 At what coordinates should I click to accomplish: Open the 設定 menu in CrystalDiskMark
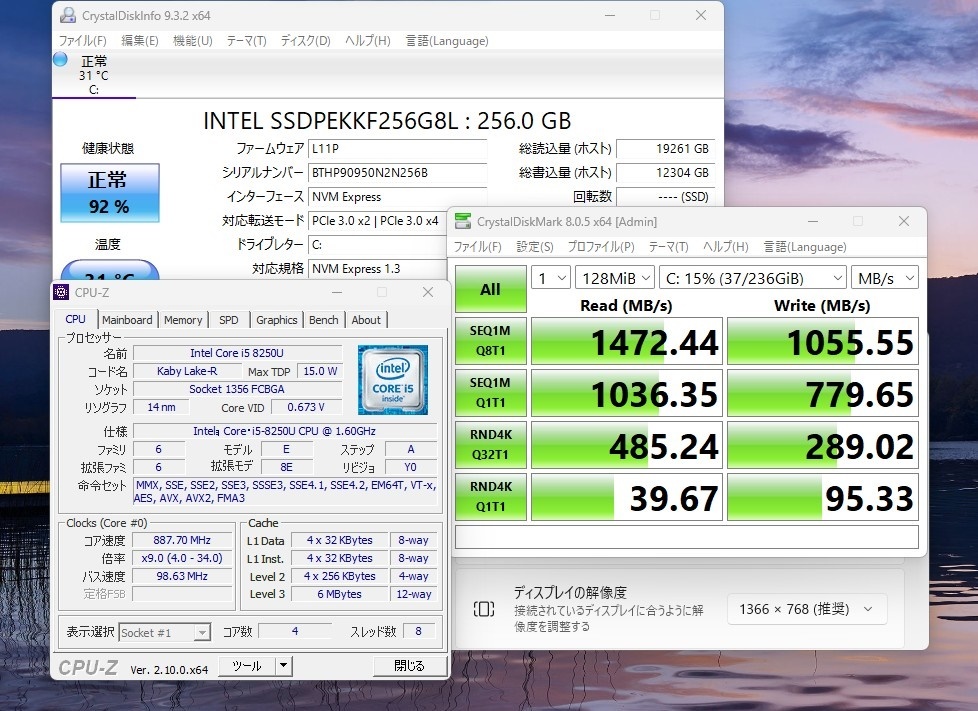coord(535,247)
